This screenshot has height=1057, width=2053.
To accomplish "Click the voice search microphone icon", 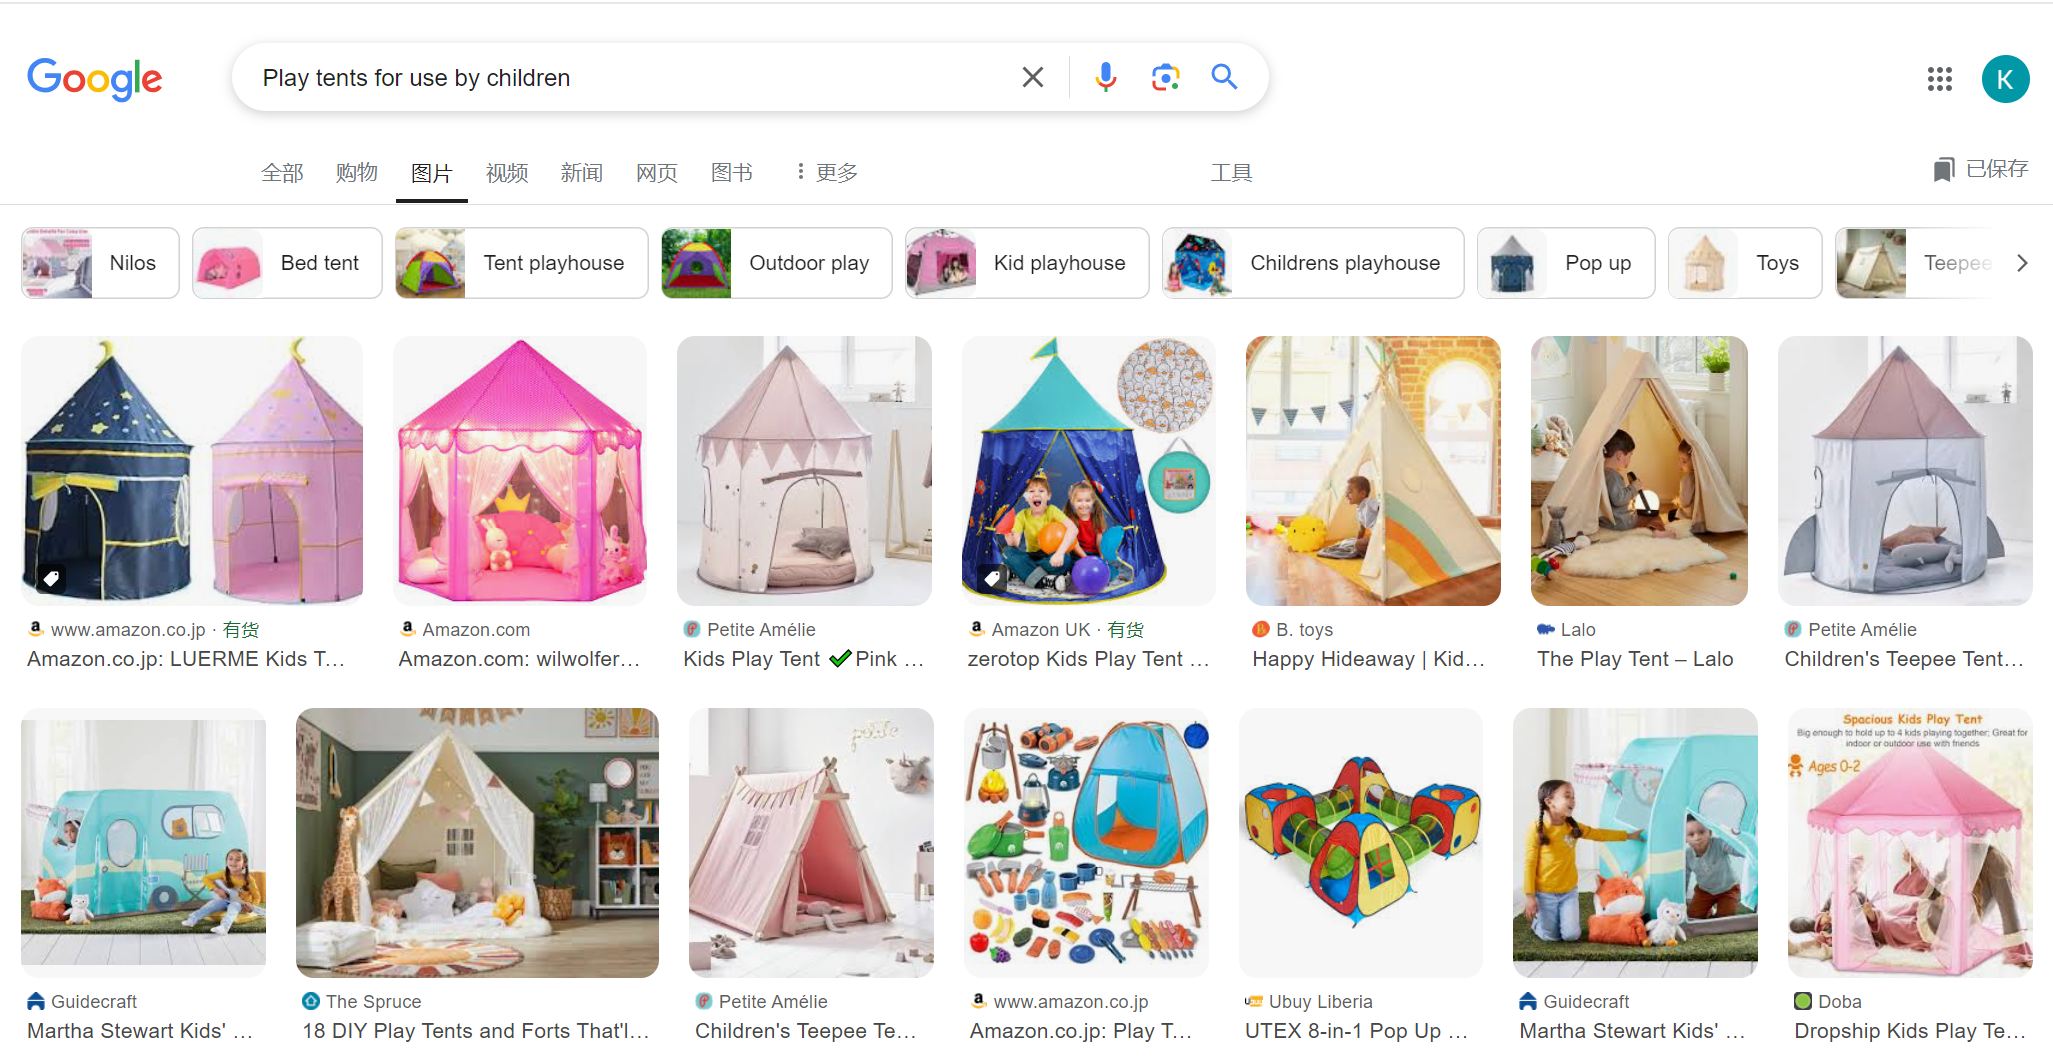I will point(1105,77).
